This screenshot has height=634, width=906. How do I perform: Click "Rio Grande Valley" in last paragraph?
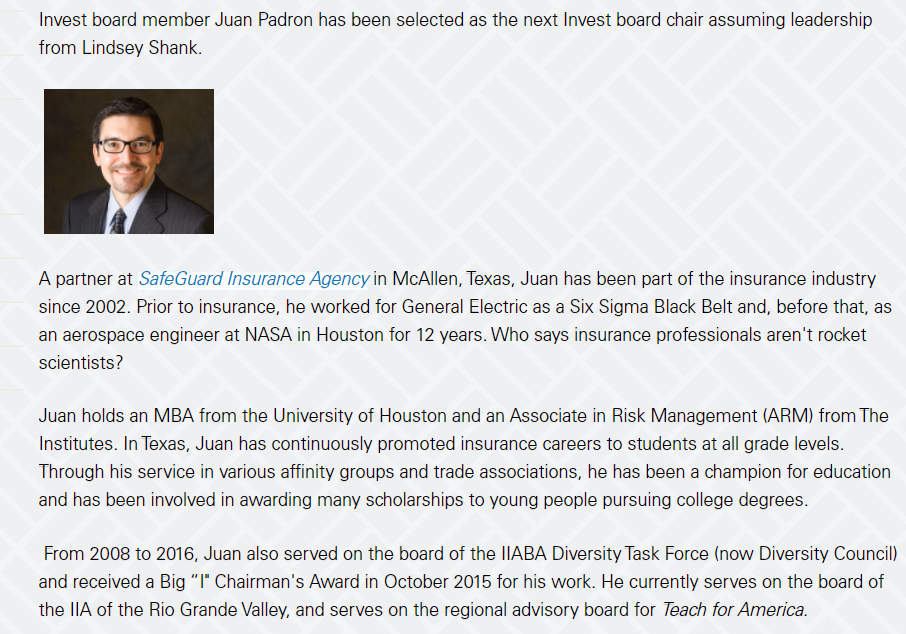[x=208, y=608]
